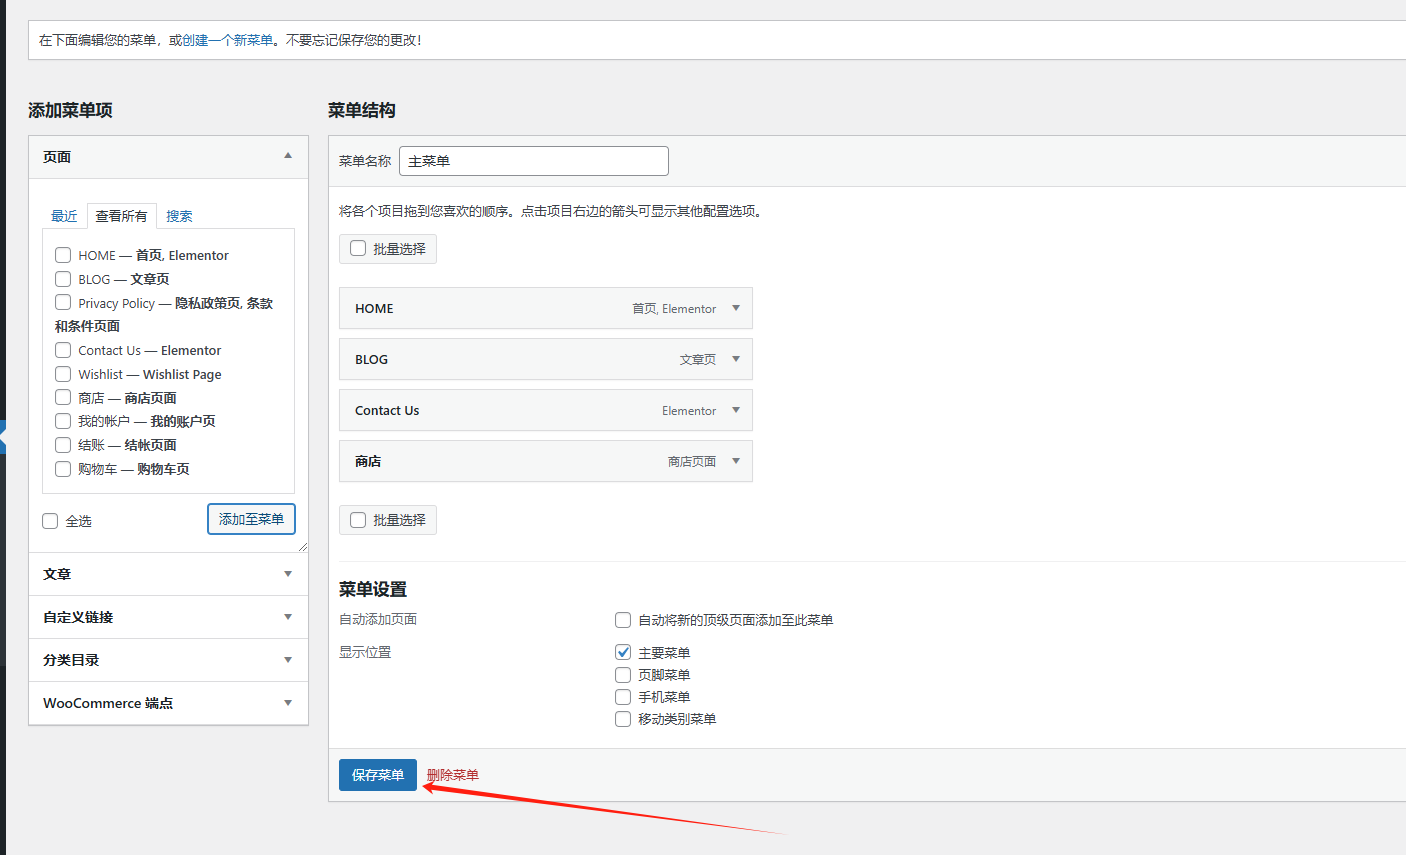Enable the 手机菜单 display location

click(622, 696)
